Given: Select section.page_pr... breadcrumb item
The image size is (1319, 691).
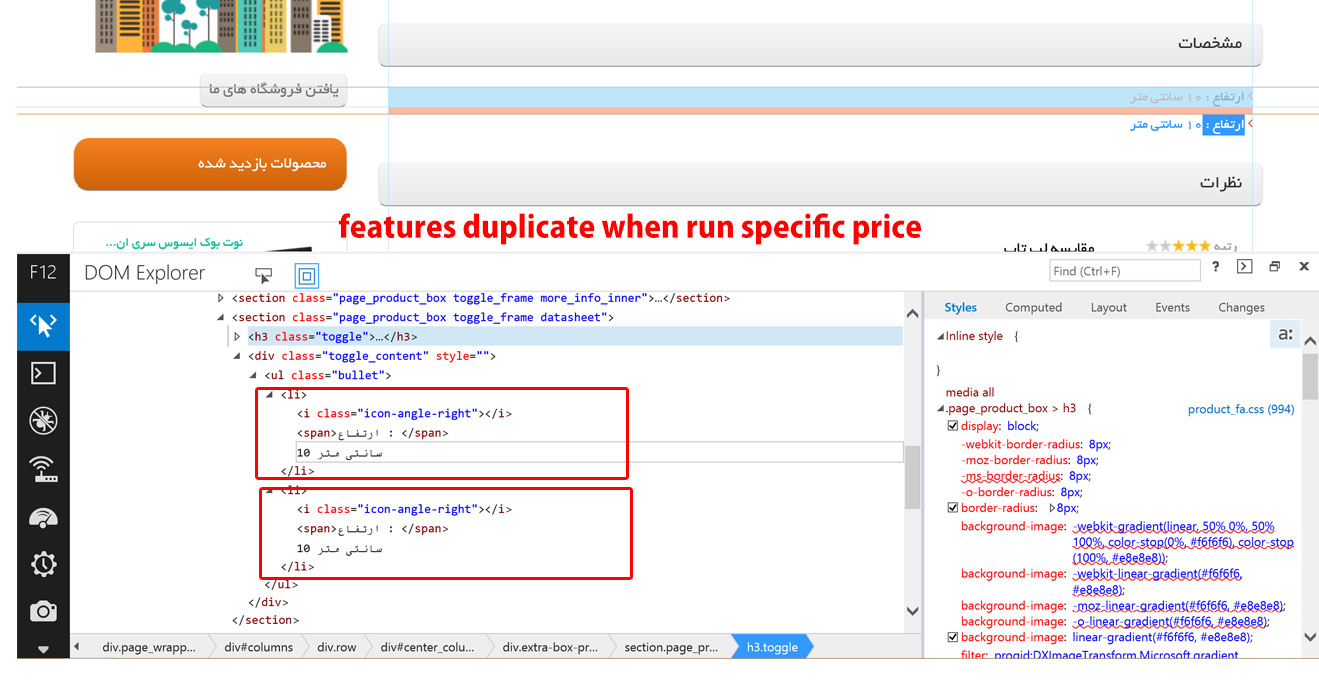Looking at the screenshot, I should [670, 647].
